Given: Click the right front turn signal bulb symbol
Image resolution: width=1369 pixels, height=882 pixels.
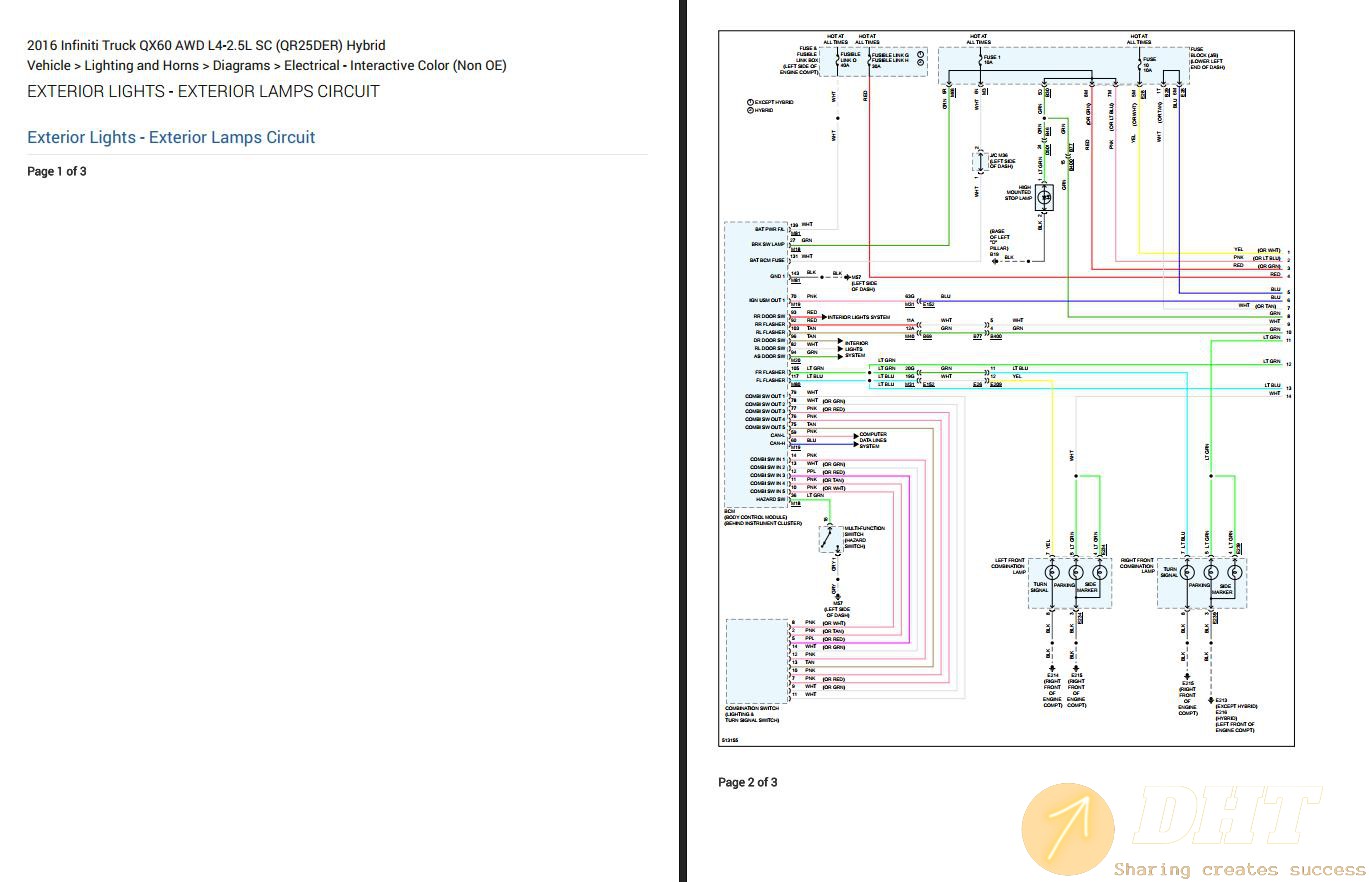Looking at the screenshot, I should pyautogui.click(x=1187, y=572).
